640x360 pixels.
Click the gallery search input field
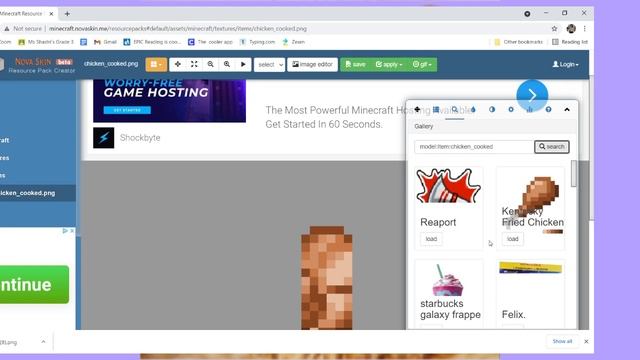coord(474,147)
